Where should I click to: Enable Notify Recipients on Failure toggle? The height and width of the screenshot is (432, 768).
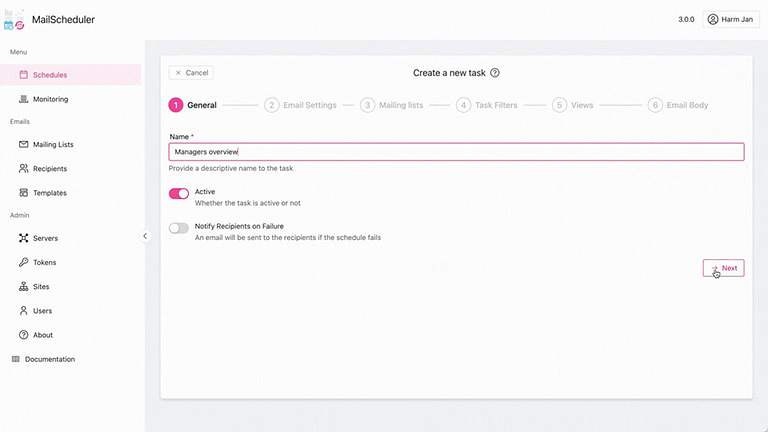pyautogui.click(x=179, y=228)
